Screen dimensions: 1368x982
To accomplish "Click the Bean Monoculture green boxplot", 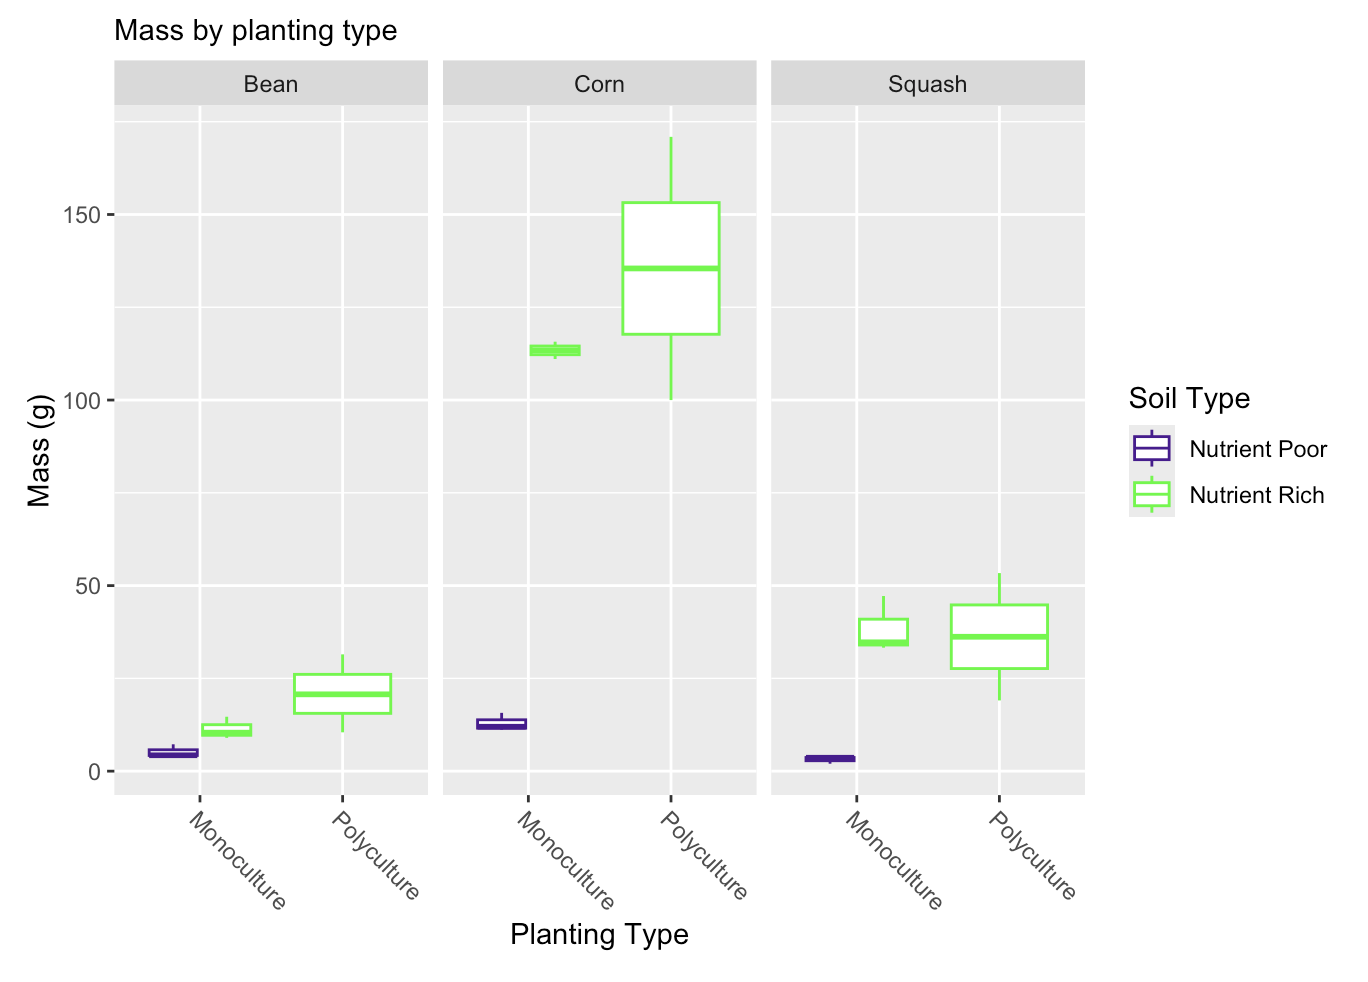I will pos(227,729).
